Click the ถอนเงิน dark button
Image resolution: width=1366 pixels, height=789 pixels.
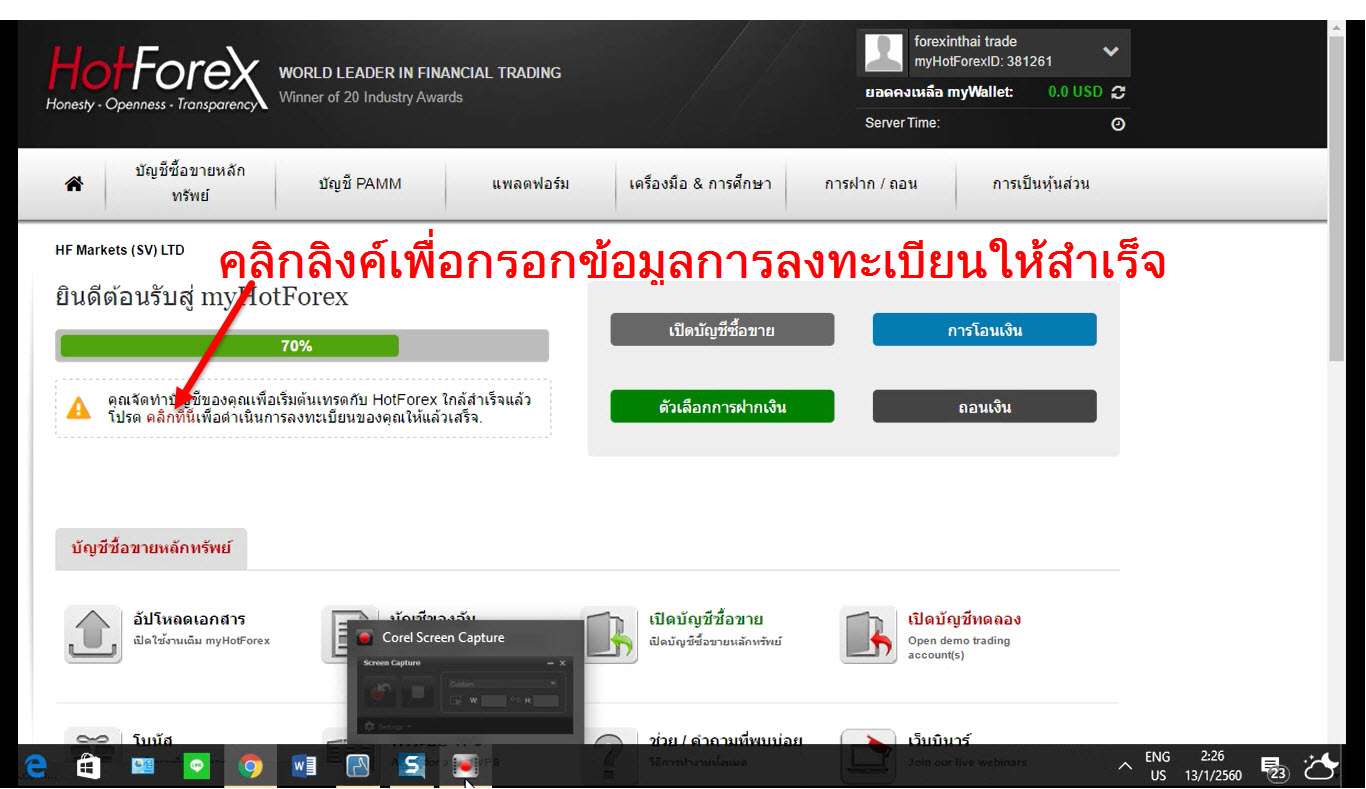coord(984,407)
